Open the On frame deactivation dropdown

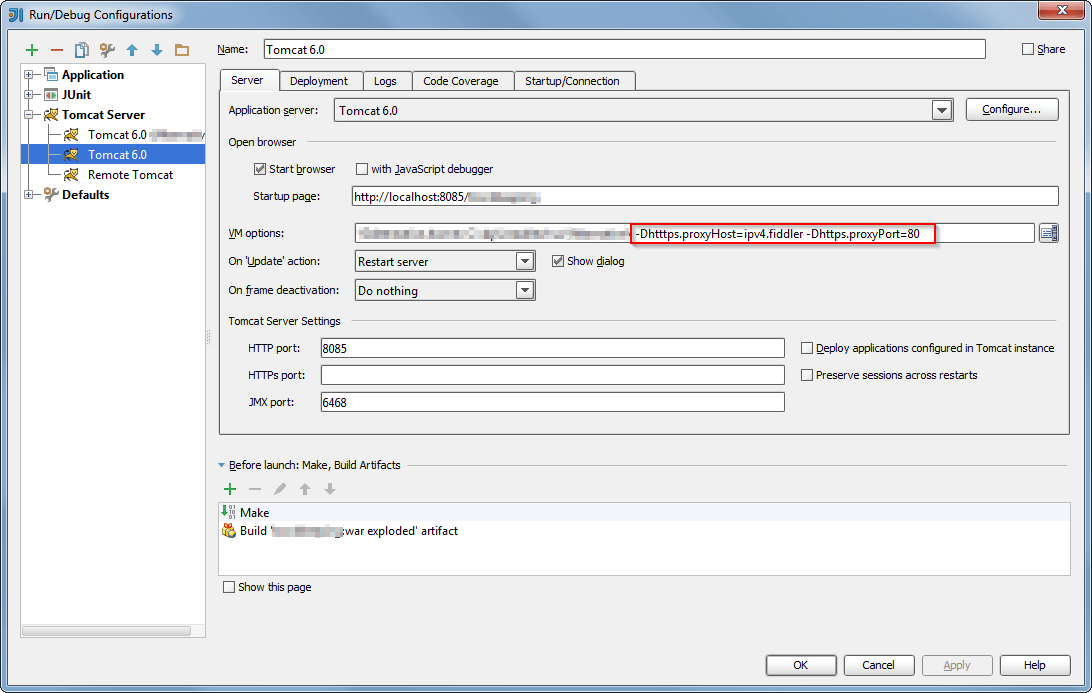coord(526,289)
